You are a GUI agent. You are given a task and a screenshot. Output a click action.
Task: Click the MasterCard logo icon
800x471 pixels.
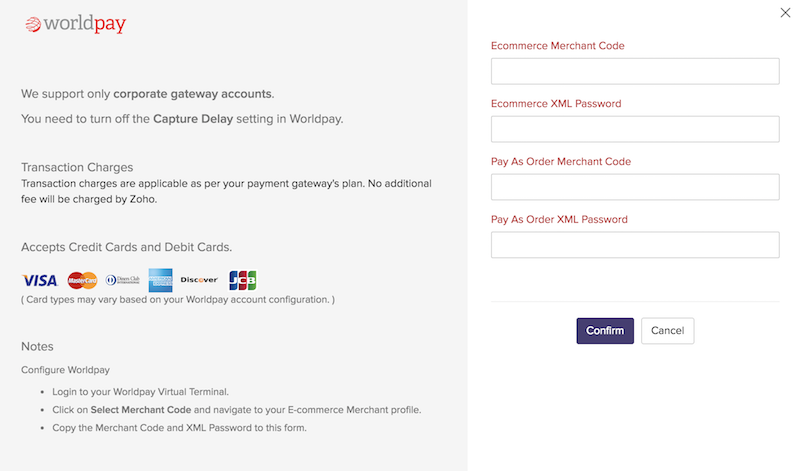tap(82, 280)
